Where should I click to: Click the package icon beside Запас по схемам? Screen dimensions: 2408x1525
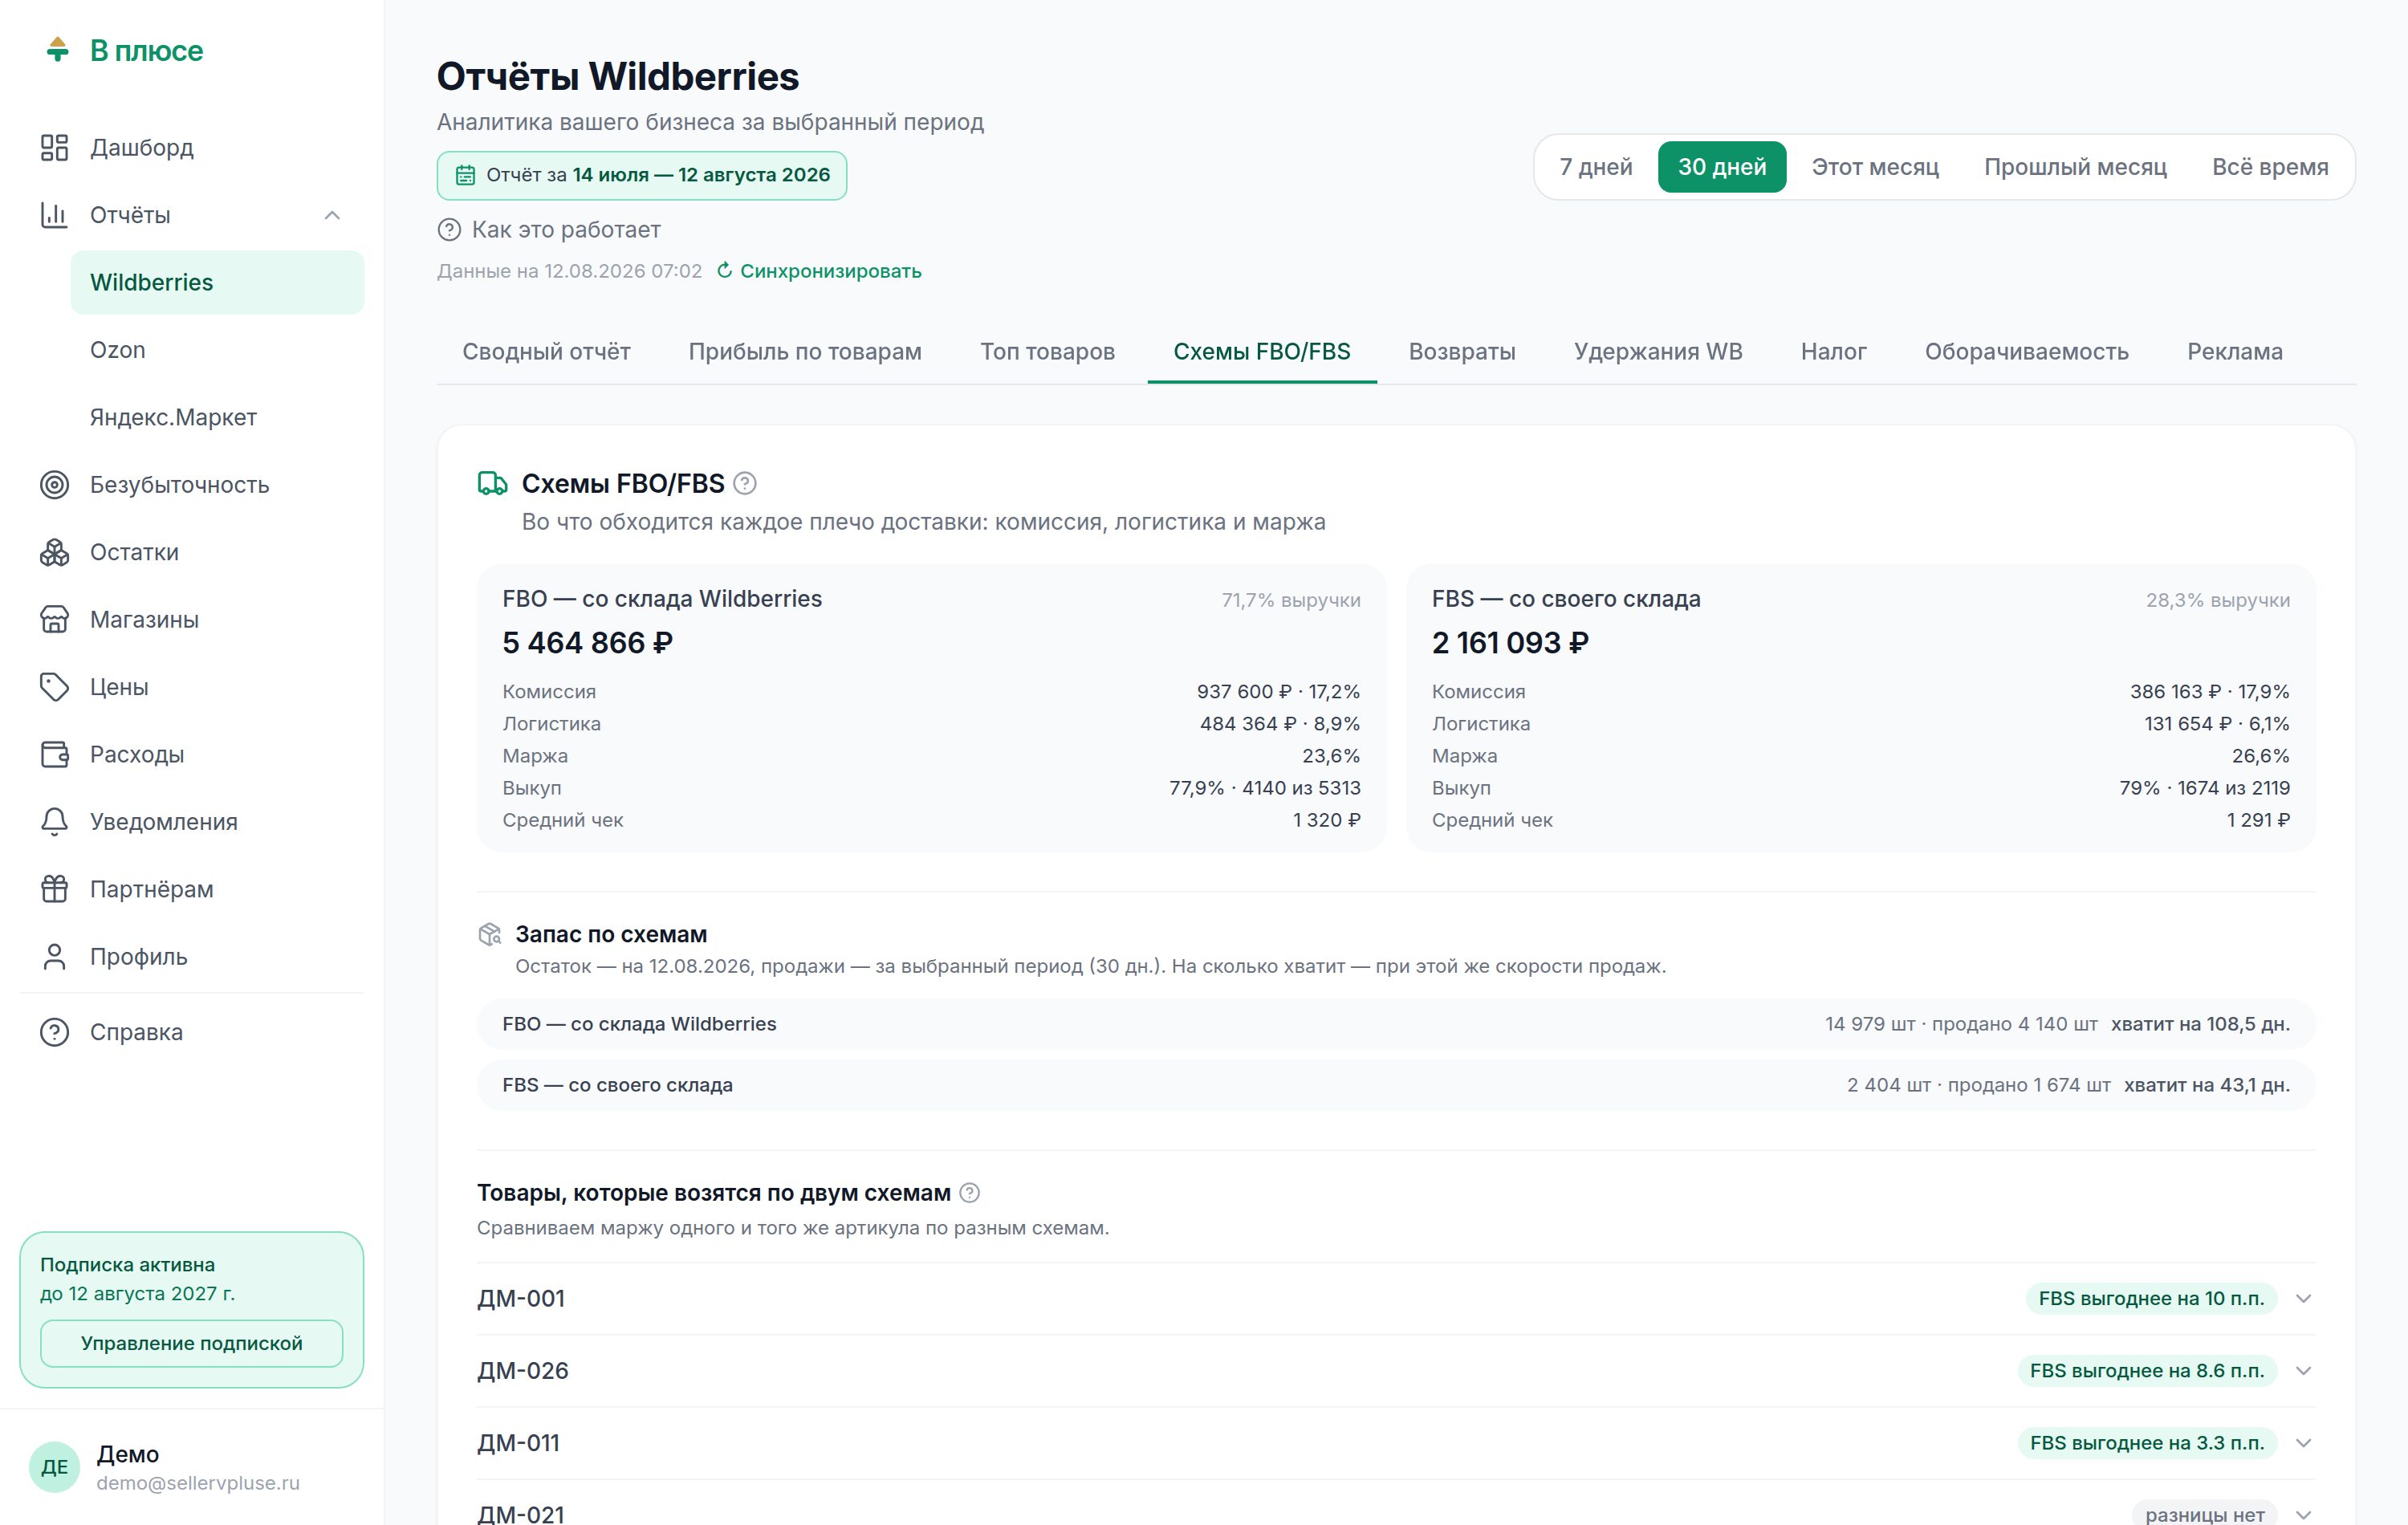pos(489,934)
